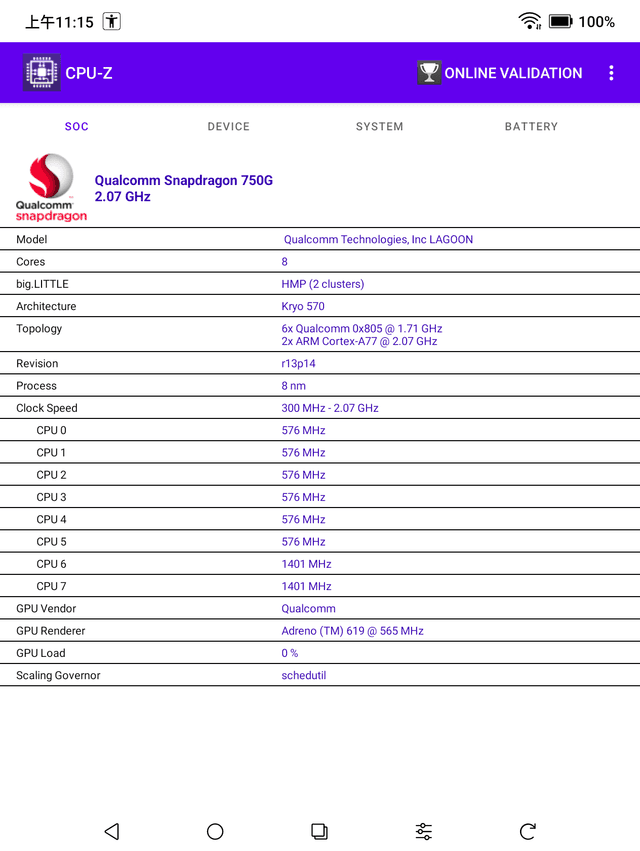The height and width of the screenshot is (851, 640).
Task: Switch to the BATTERY tab
Action: [531, 126]
